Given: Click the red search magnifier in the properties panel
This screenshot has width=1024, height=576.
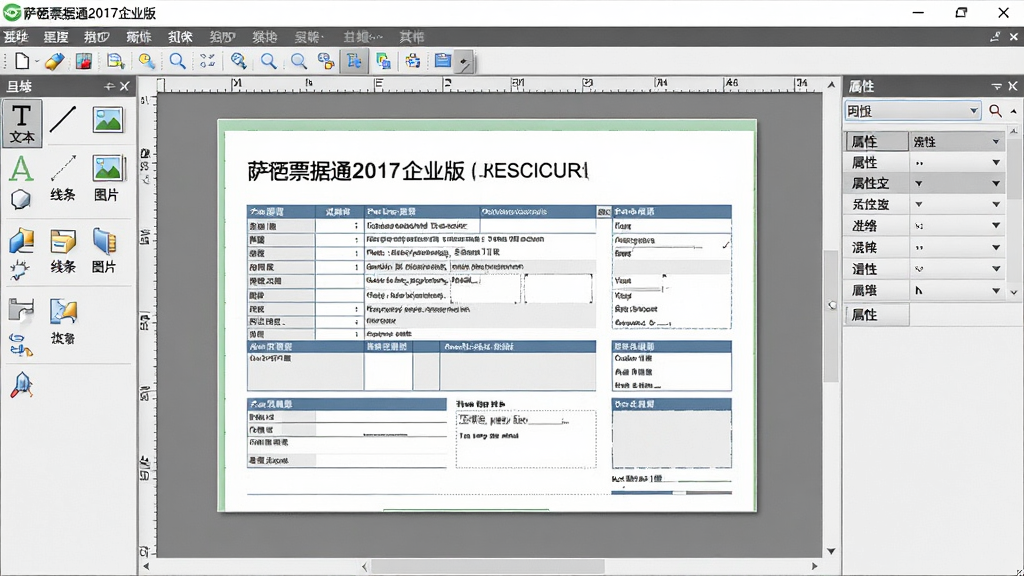Looking at the screenshot, I should click(995, 111).
